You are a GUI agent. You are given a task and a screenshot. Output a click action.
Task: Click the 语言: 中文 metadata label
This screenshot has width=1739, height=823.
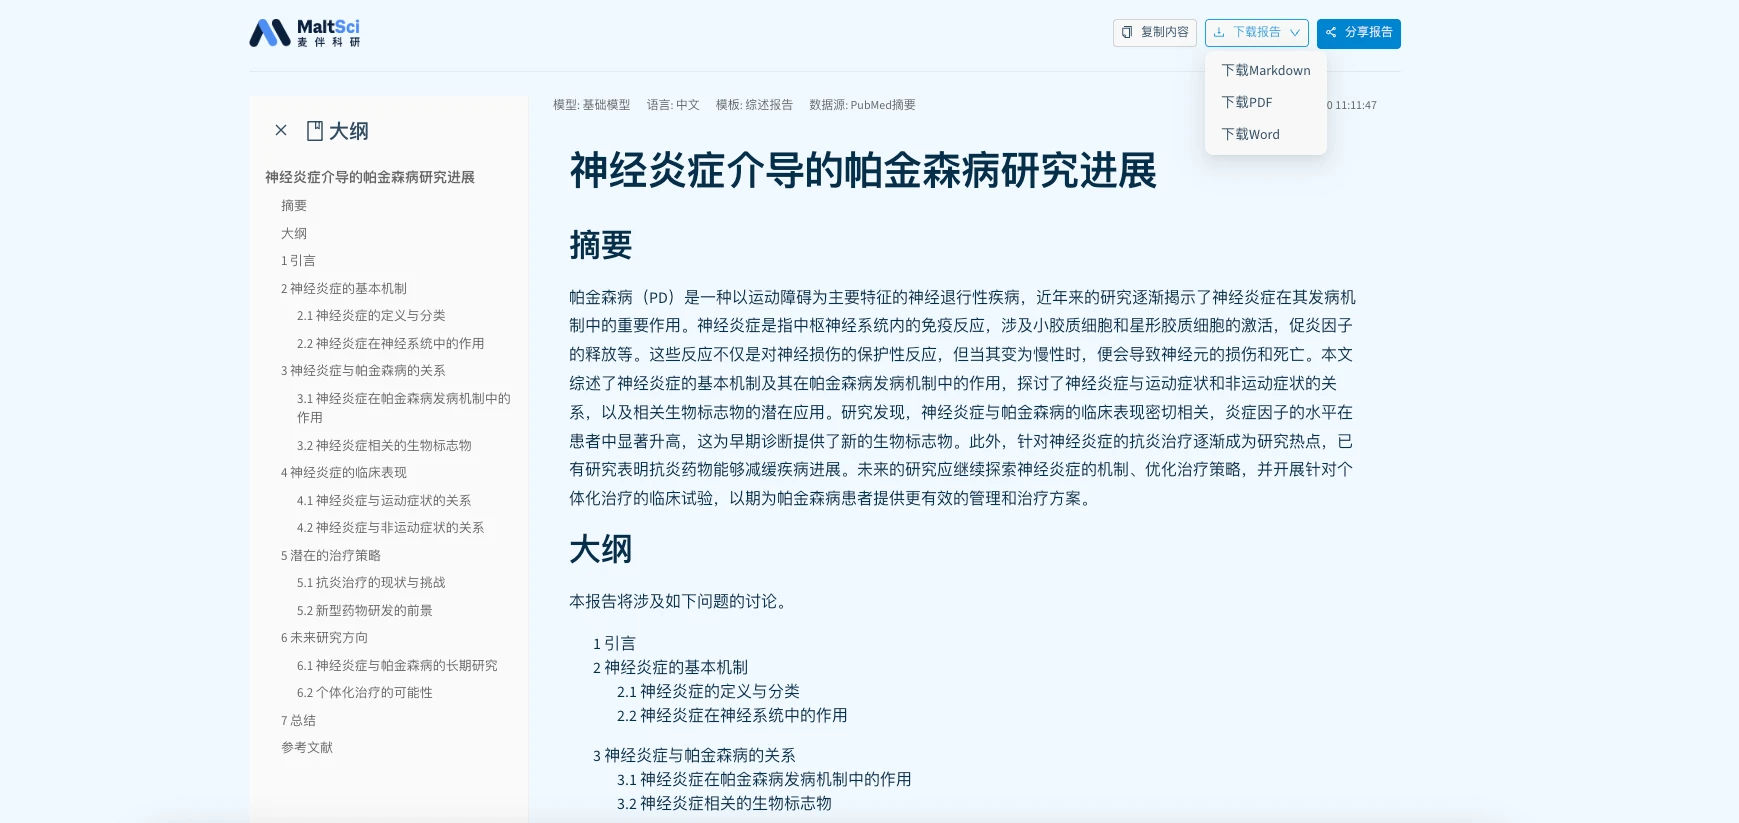click(673, 104)
